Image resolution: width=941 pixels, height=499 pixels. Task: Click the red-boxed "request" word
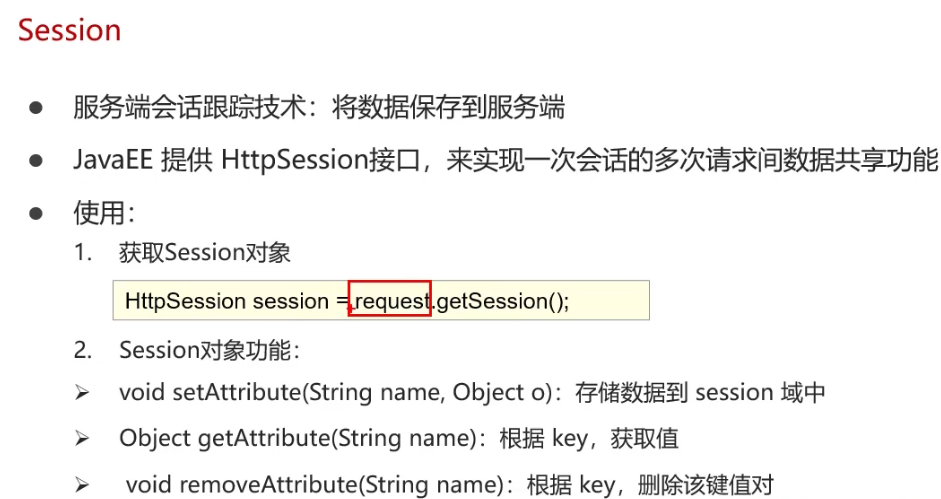[x=390, y=298]
